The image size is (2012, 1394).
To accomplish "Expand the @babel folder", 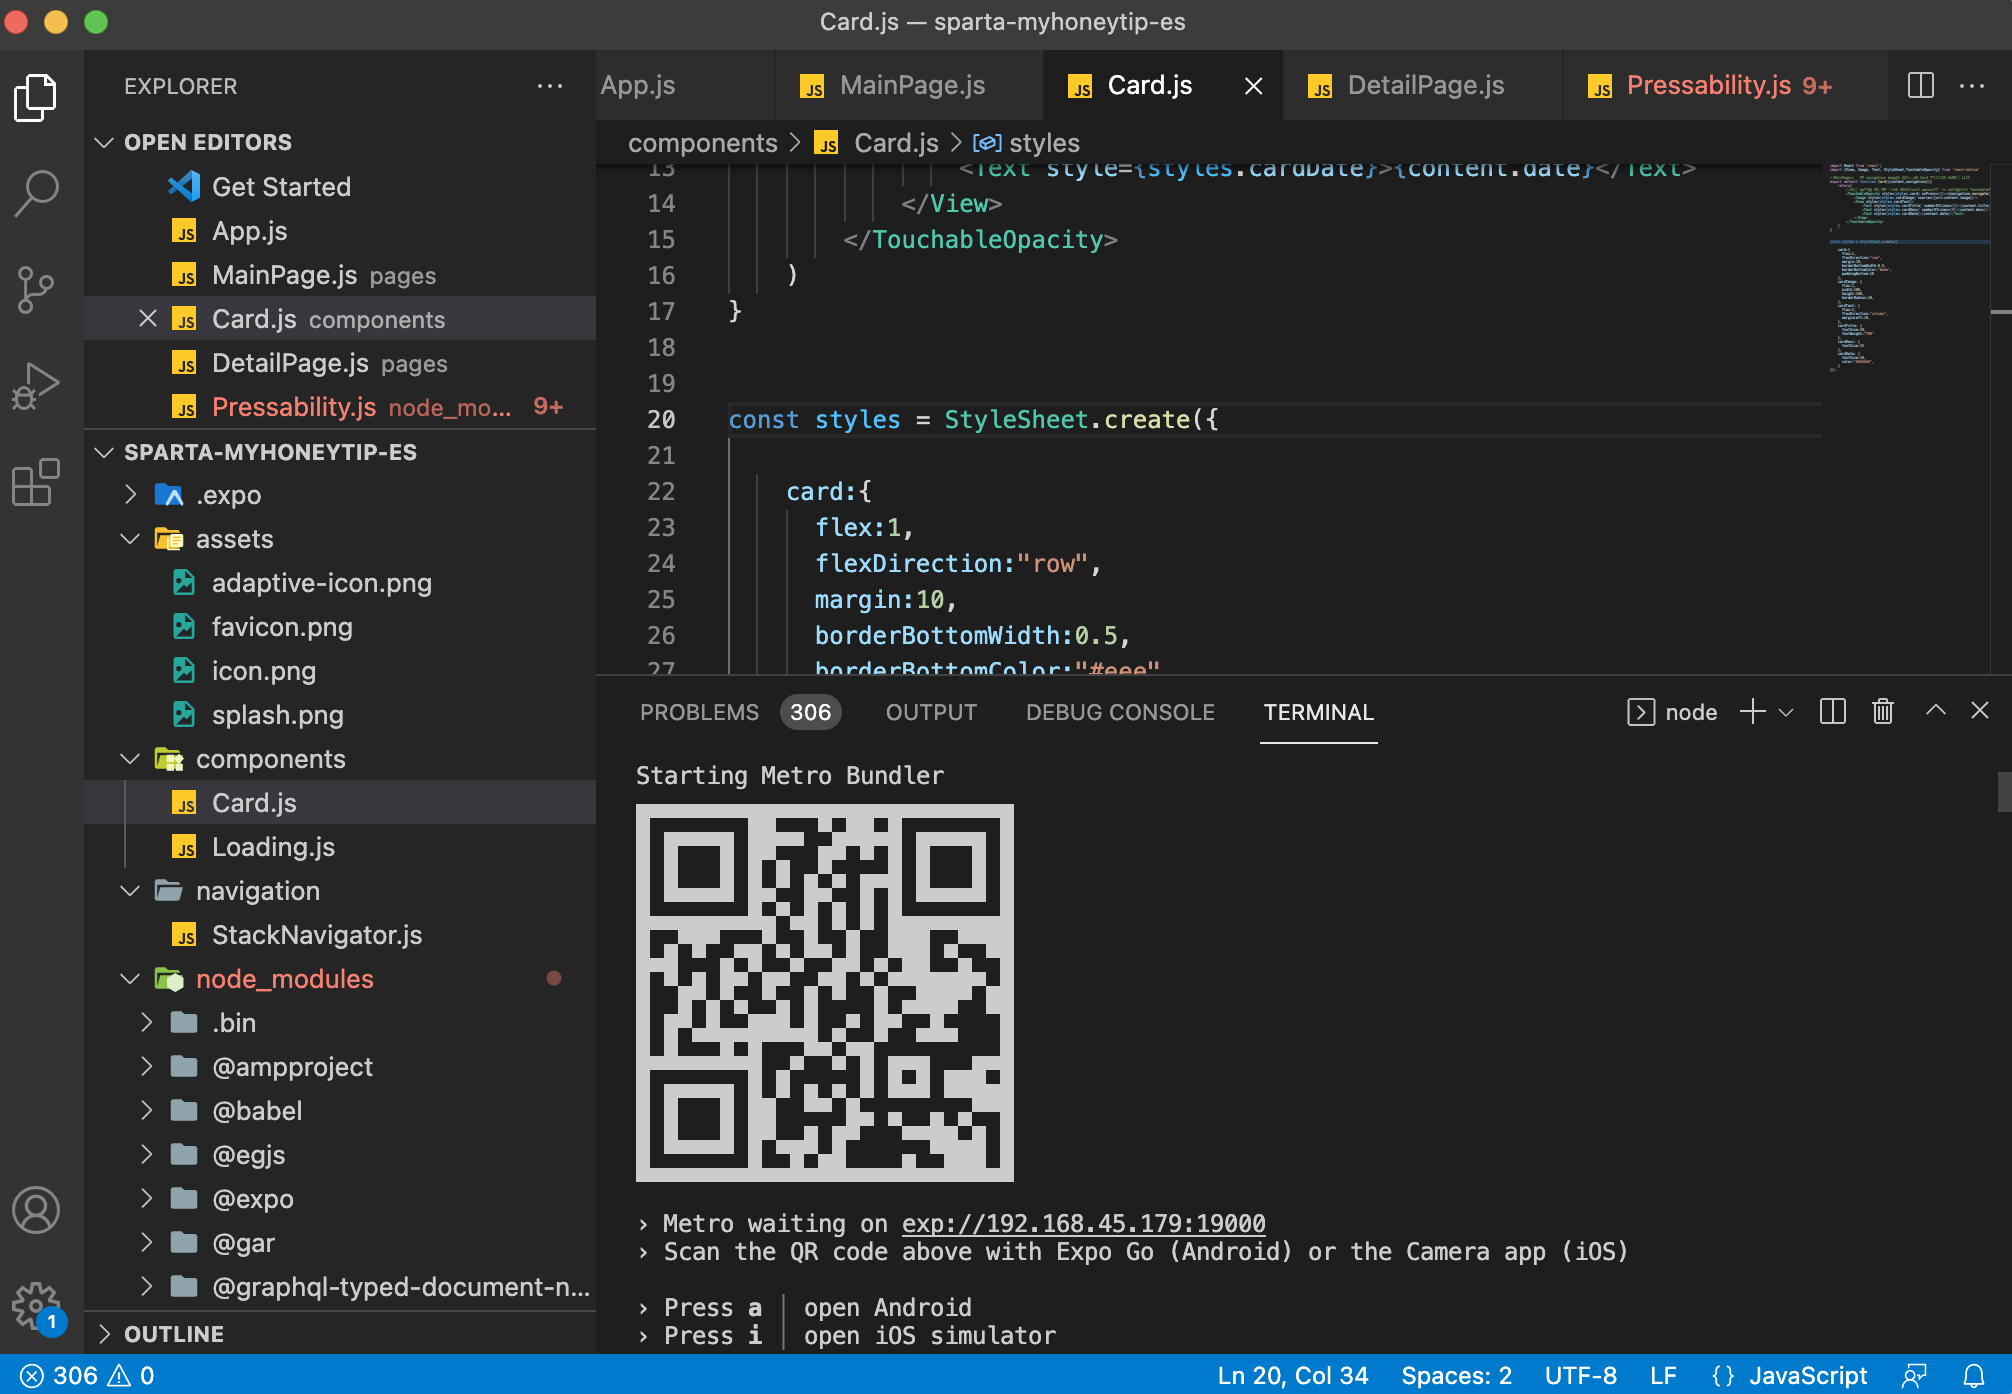I will (x=146, y=1111).
